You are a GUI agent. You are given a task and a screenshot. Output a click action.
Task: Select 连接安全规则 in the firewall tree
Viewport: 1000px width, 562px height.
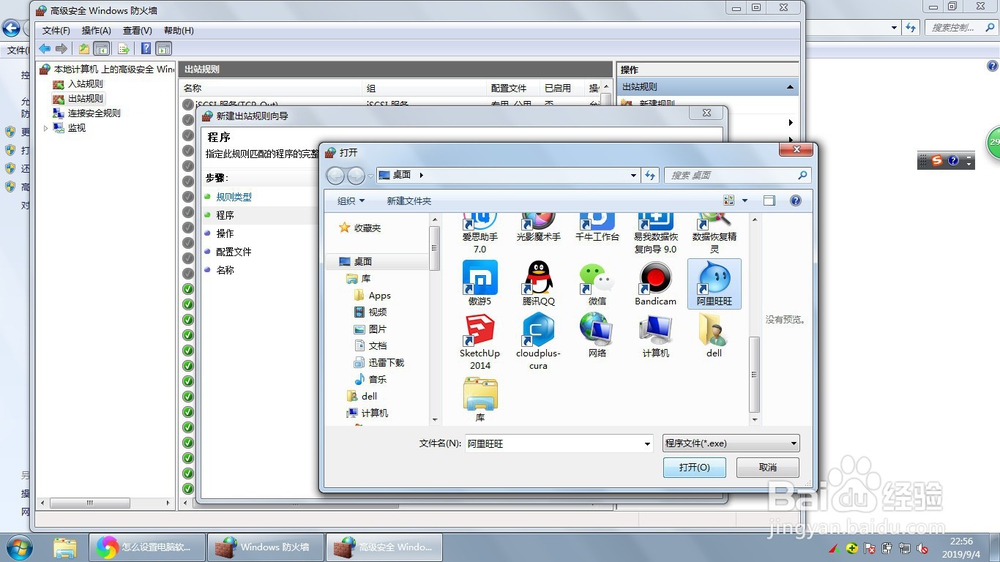[94, 113]
